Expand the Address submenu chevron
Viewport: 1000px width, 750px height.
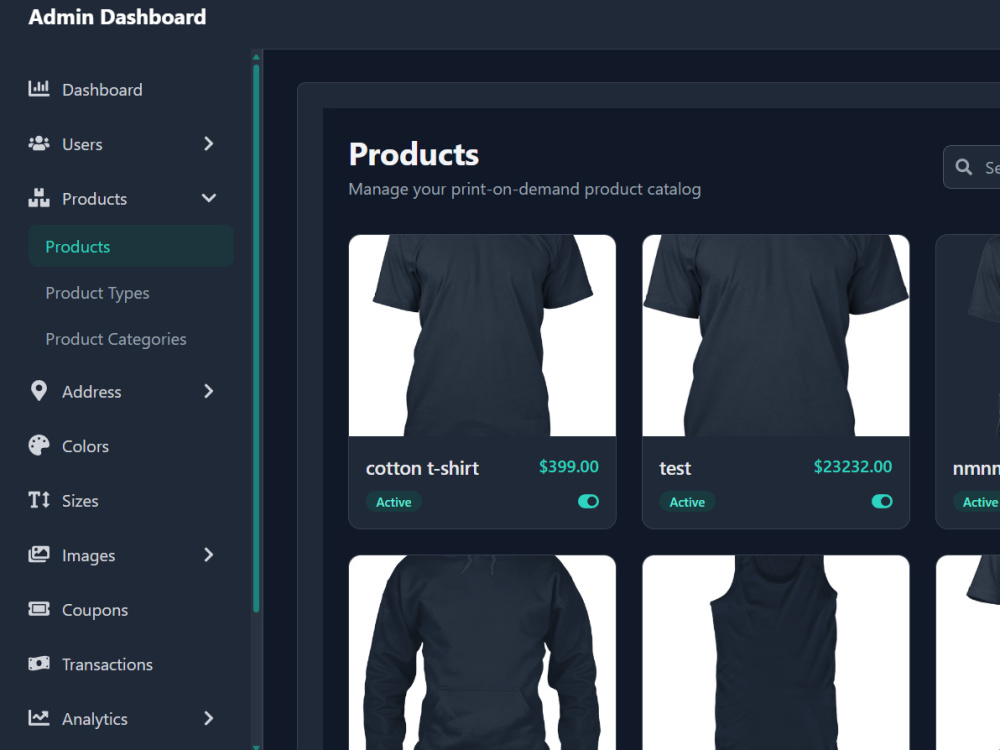(209, 391)
